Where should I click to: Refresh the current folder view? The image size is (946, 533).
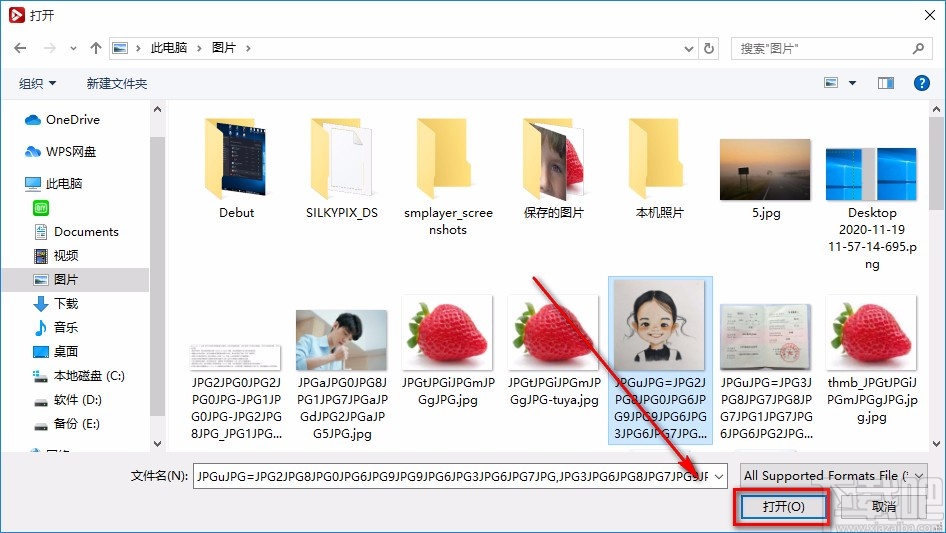pos(710,48)
